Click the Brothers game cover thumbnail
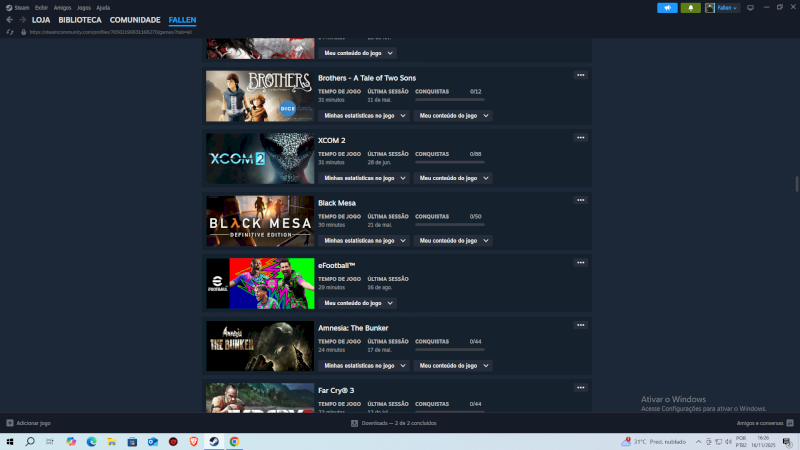This screenshot has width=800, height=450. [260, 96]
